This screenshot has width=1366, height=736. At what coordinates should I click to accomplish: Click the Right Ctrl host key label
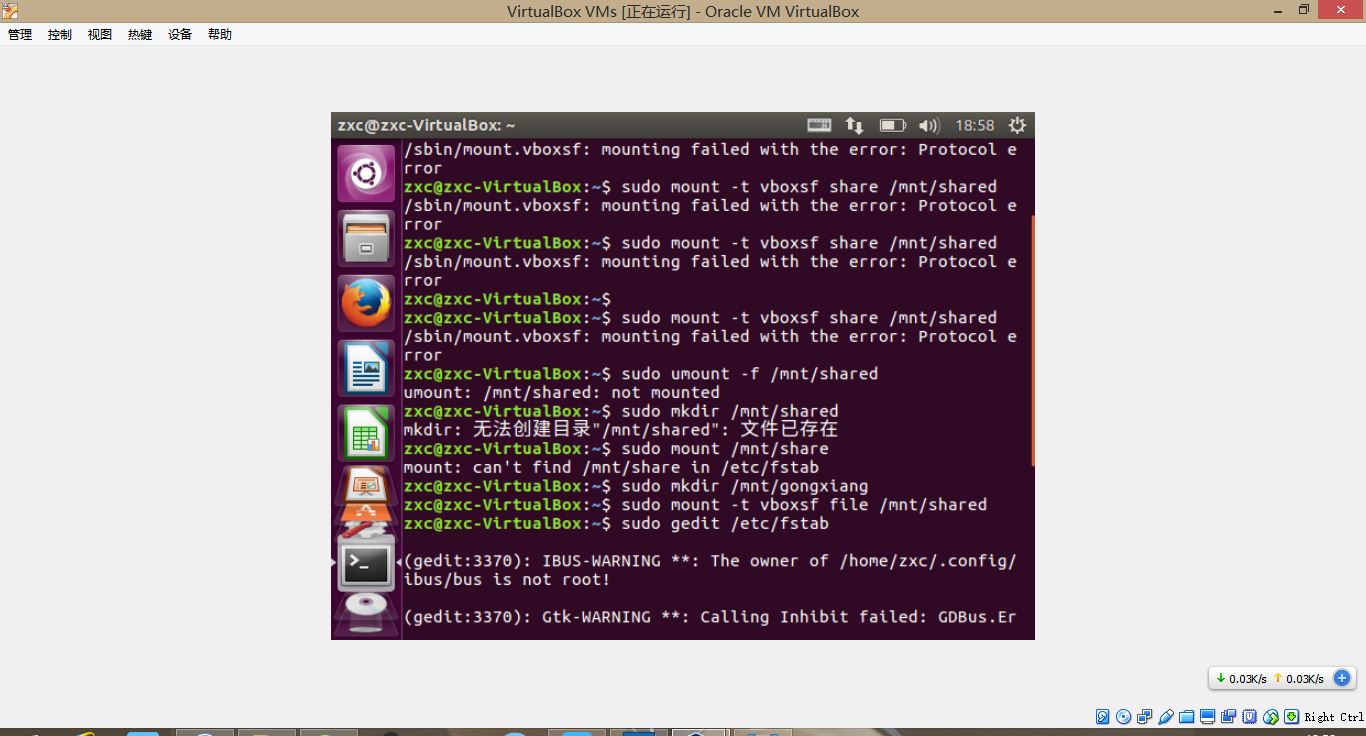(x=1334, y=717)
